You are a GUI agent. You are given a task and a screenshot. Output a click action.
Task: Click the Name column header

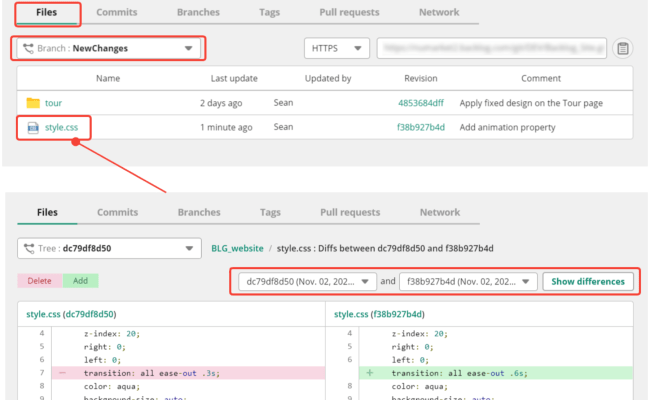pos(108,78)
